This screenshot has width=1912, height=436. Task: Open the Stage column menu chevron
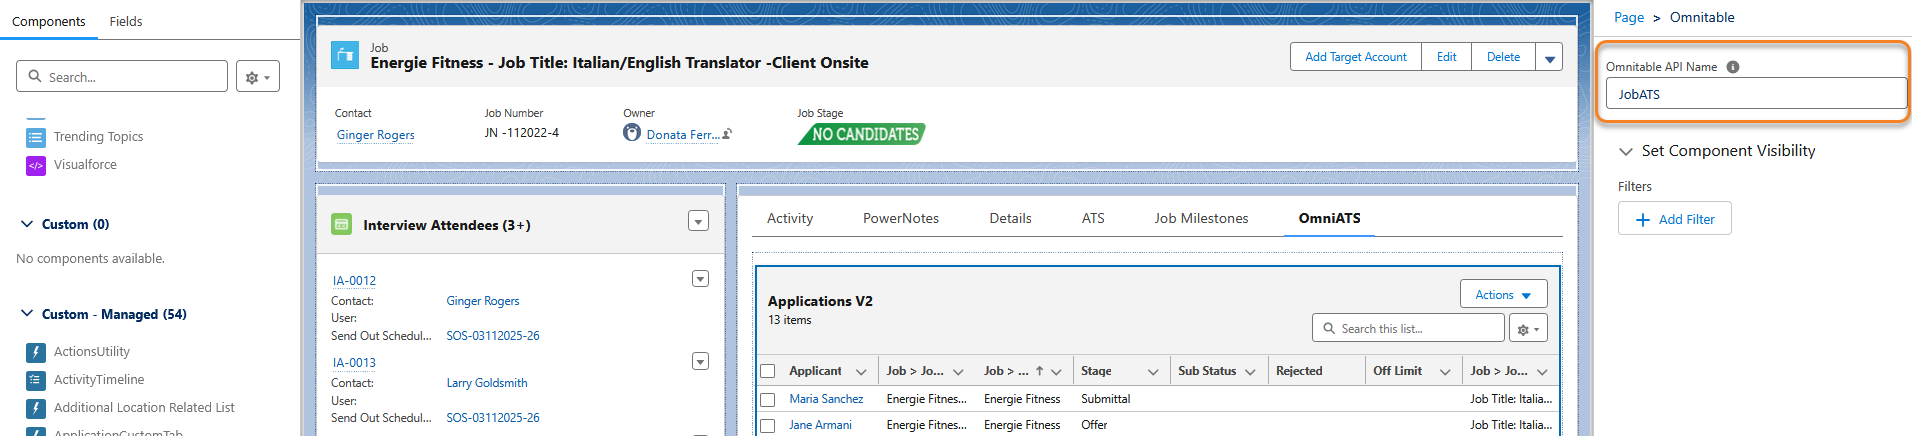(1153, 372)
